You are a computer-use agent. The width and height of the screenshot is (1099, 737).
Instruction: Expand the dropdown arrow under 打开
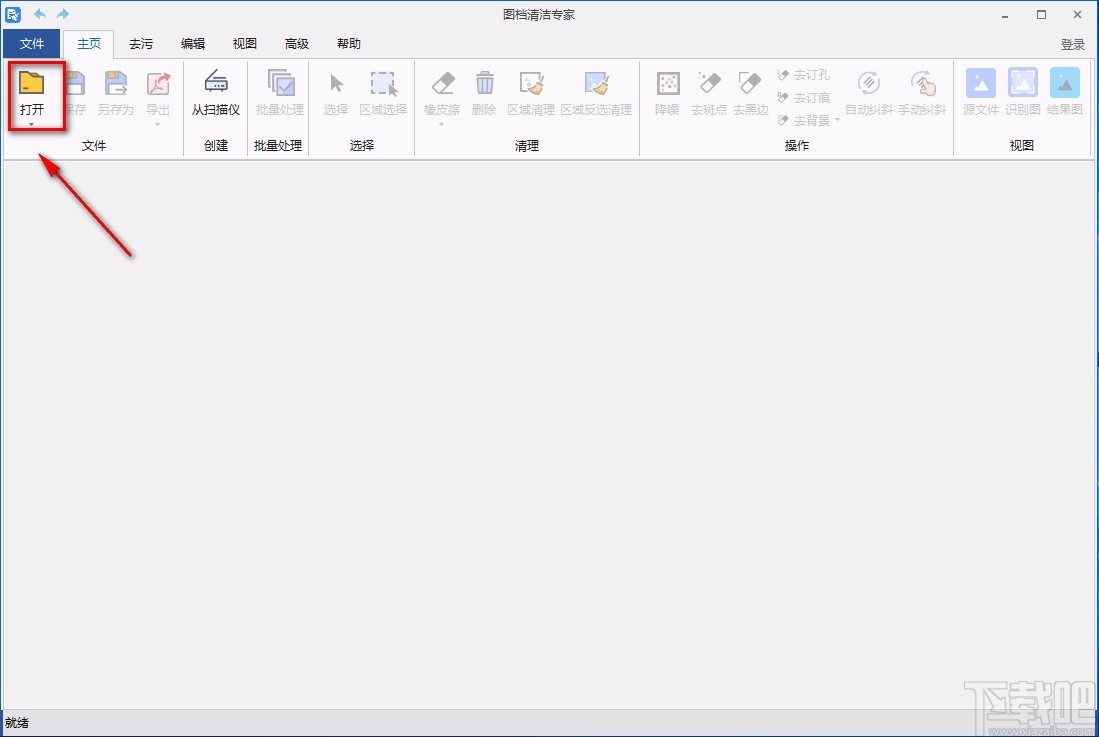pyautogui.click(x=32, y=124)
